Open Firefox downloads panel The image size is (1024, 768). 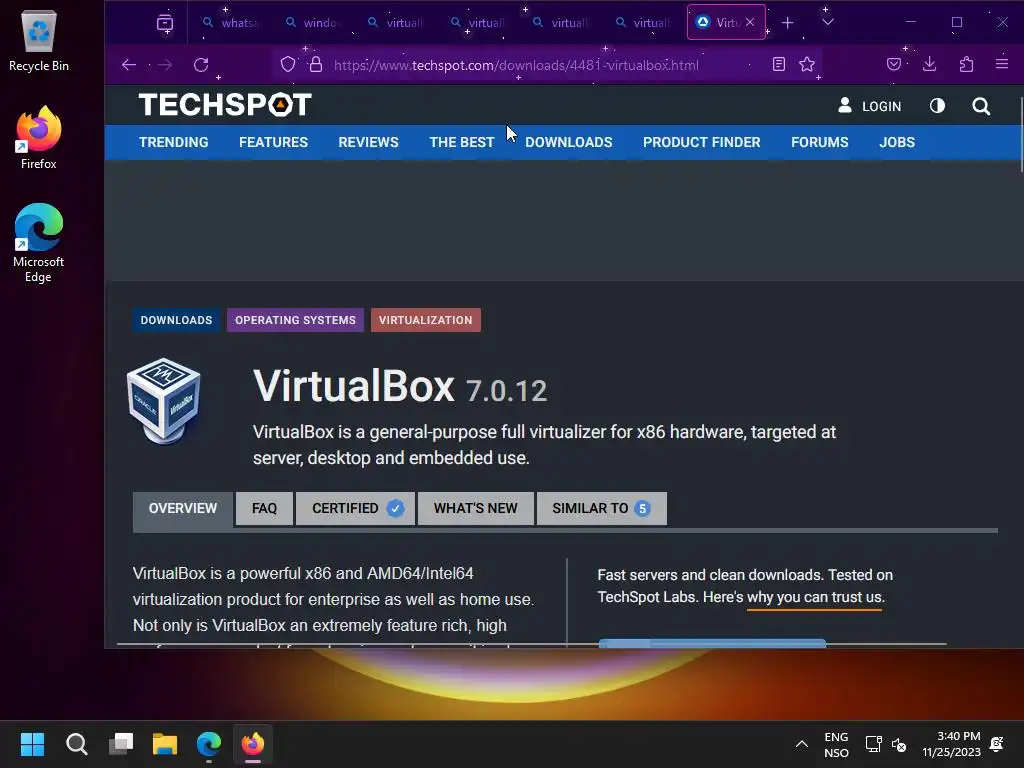pyautogui.click(x=930, y=64)
